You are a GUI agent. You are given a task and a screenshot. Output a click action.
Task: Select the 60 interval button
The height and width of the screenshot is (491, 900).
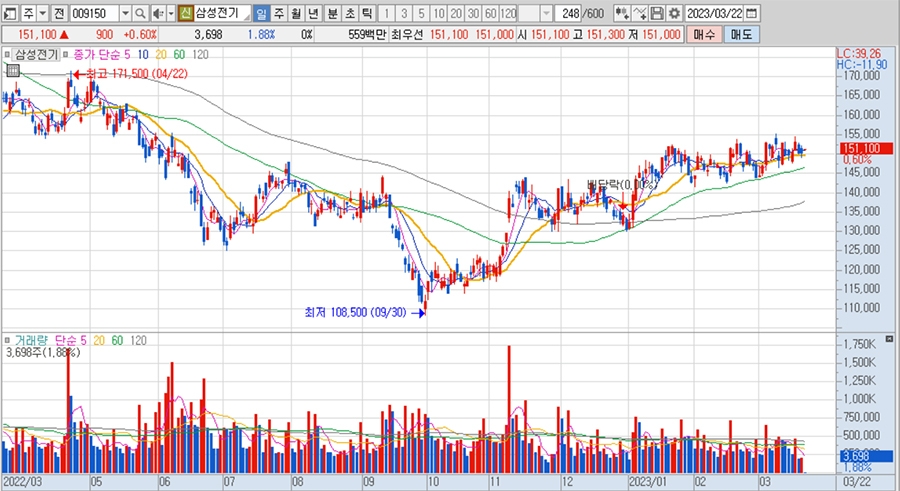(490, 13)
